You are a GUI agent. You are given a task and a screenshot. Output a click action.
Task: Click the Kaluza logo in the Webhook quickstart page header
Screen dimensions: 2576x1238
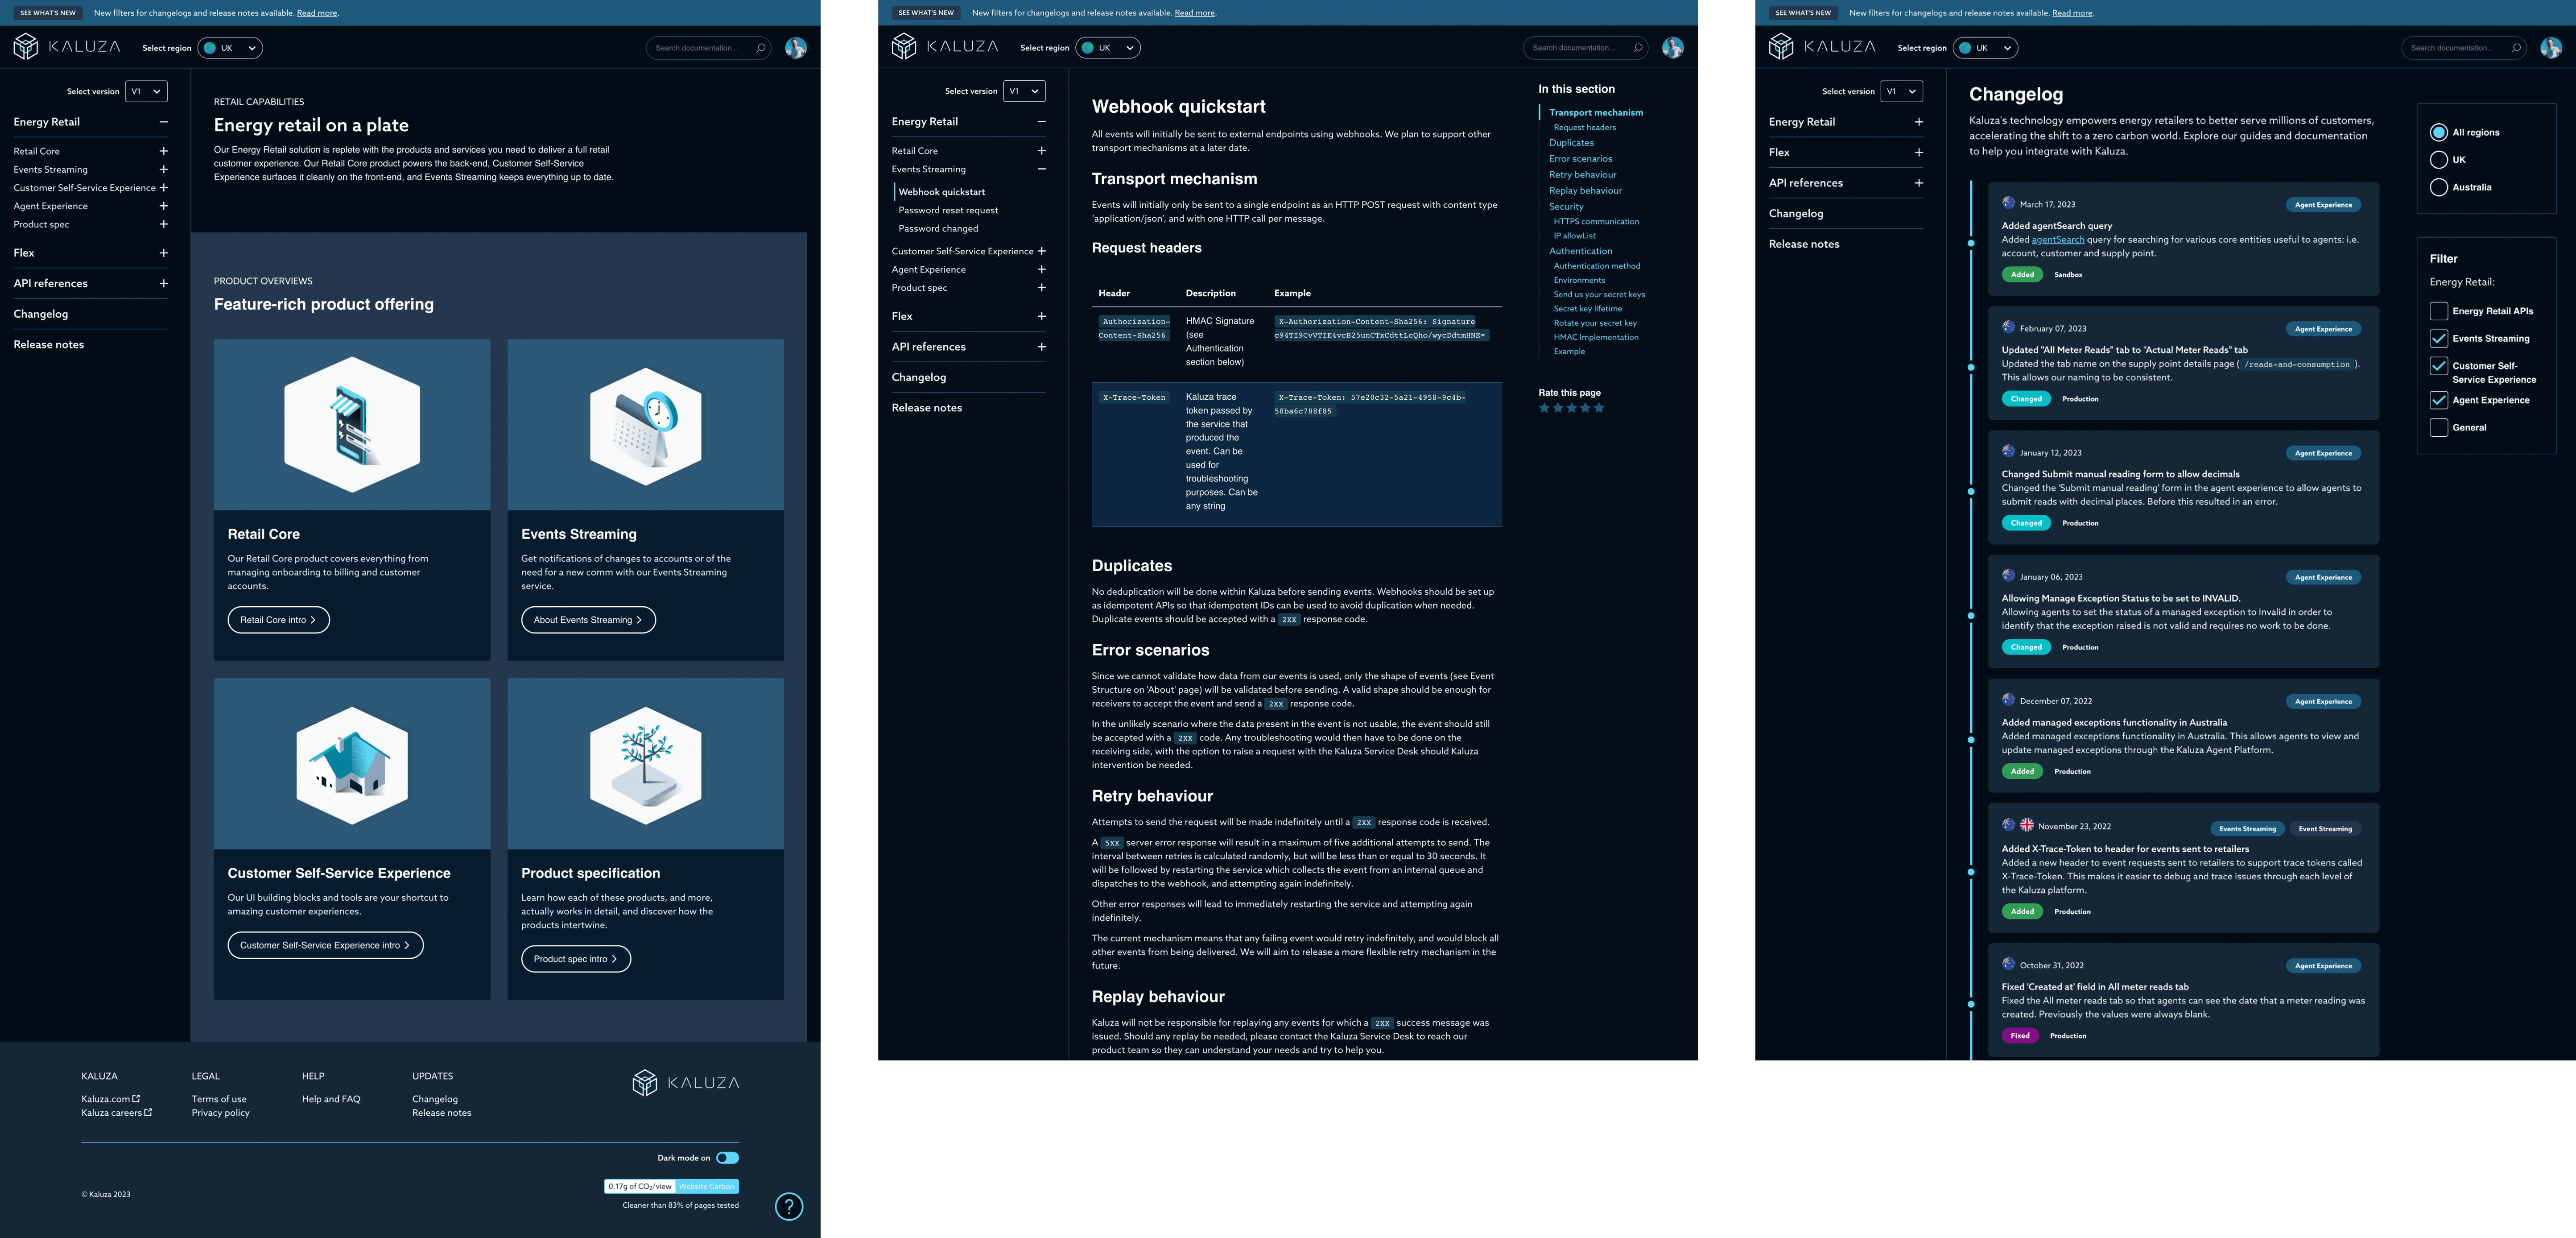[x=945, y=47]
